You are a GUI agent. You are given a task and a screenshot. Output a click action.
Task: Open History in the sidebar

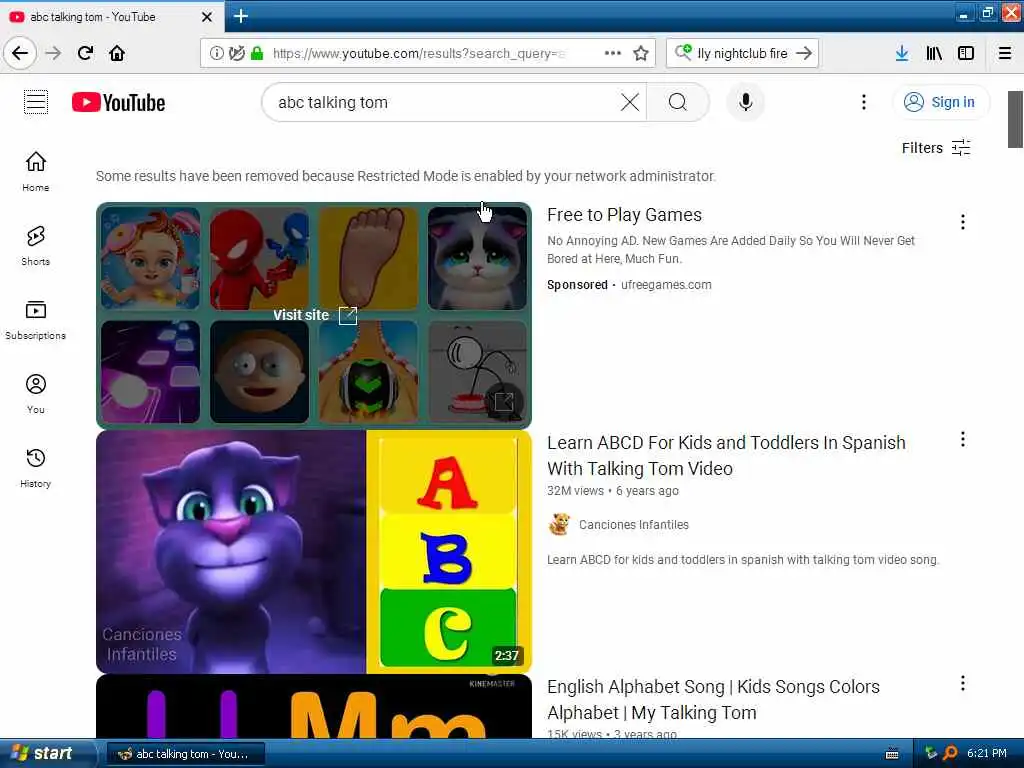[x=36, y=468]
